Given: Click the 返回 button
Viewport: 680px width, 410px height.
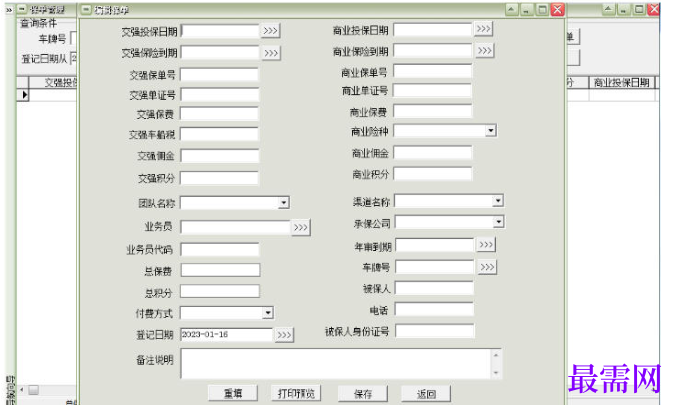Looking at the screenshot, I should [426, 394].
